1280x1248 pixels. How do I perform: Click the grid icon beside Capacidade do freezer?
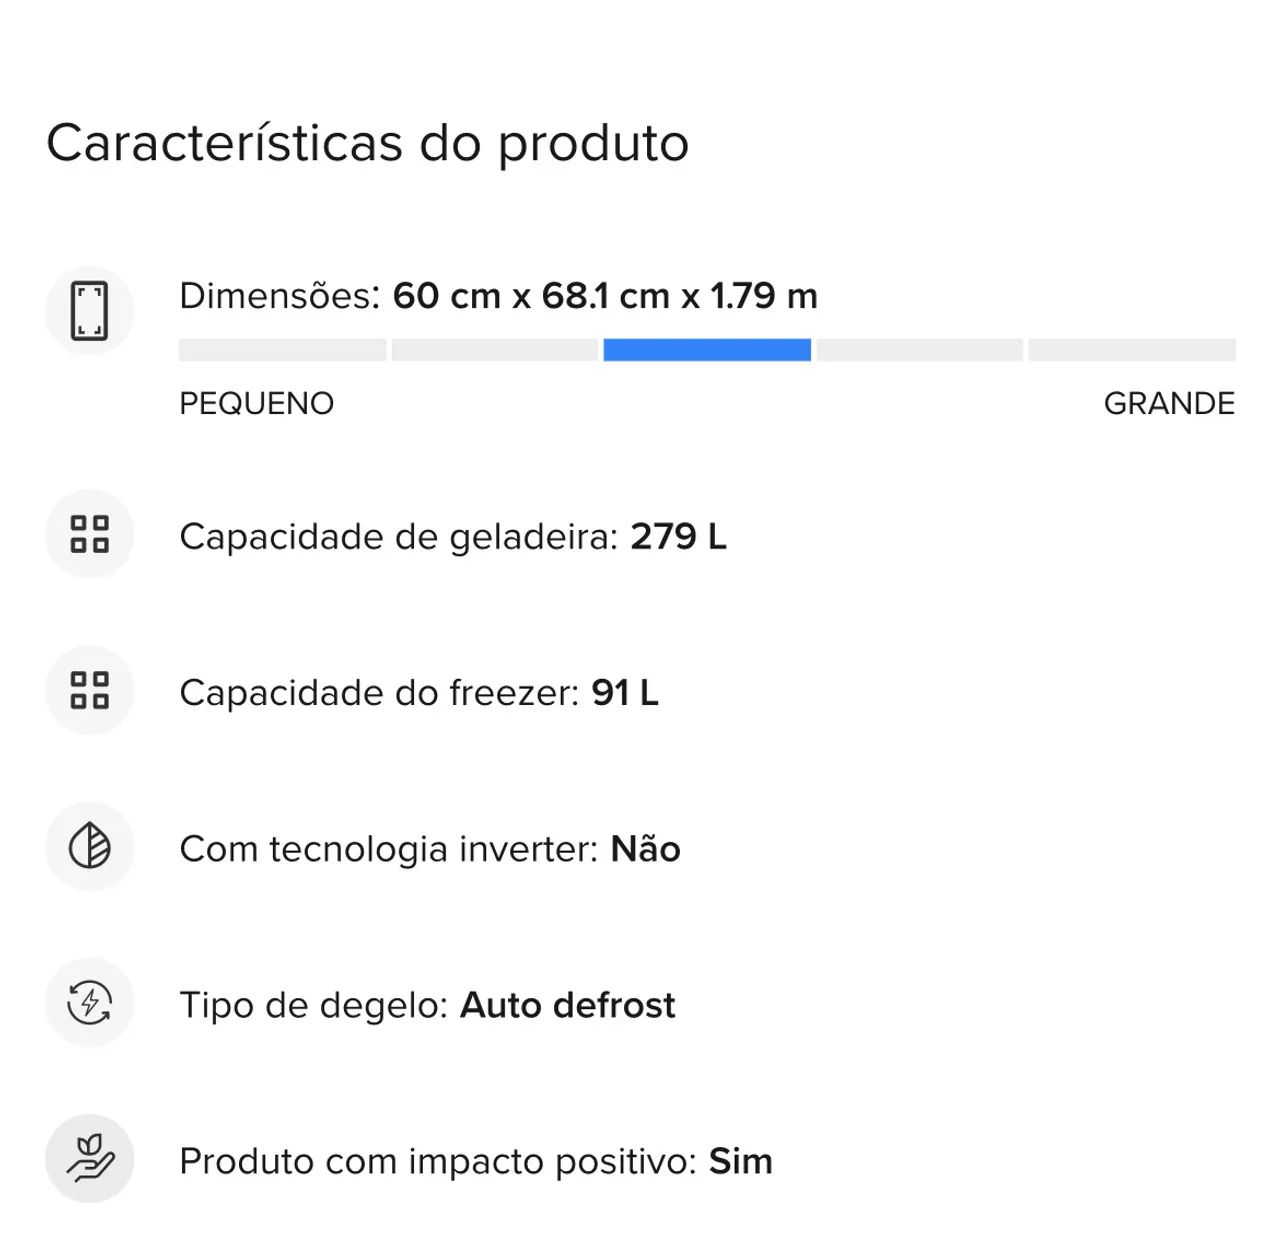coord(89,690)
